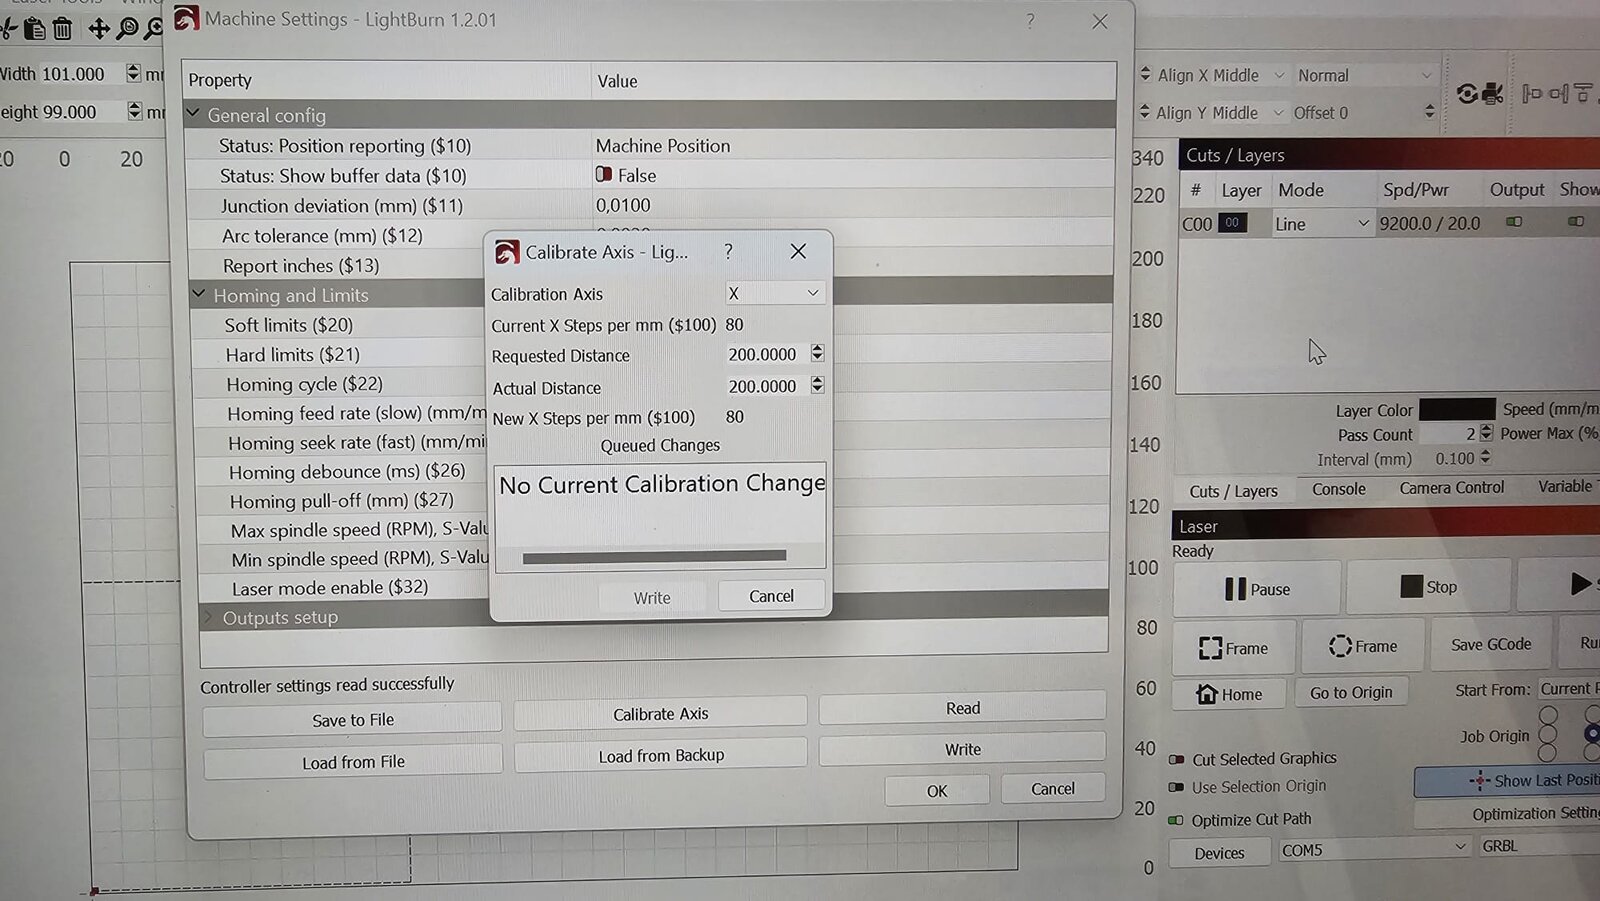Screen dimensions: 1600x901
Task: Switch to the Cuts / Layers bottom tab
Action: coord(1233,491)
